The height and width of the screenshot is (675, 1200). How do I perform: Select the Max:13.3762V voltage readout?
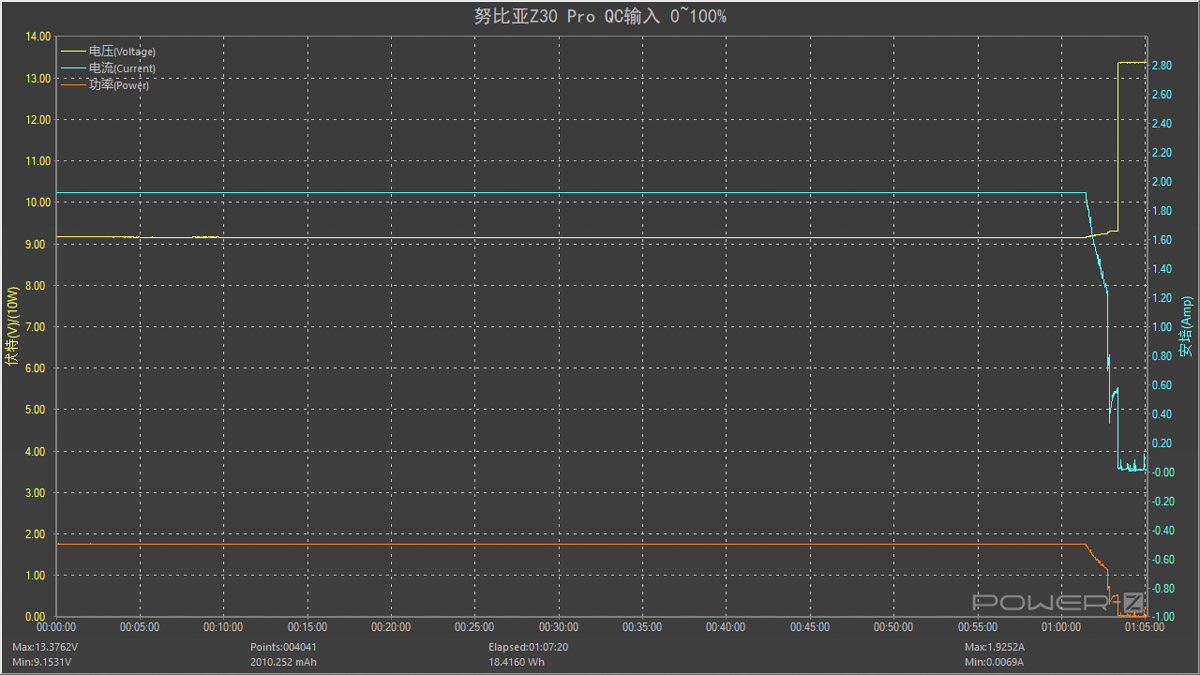46,646
